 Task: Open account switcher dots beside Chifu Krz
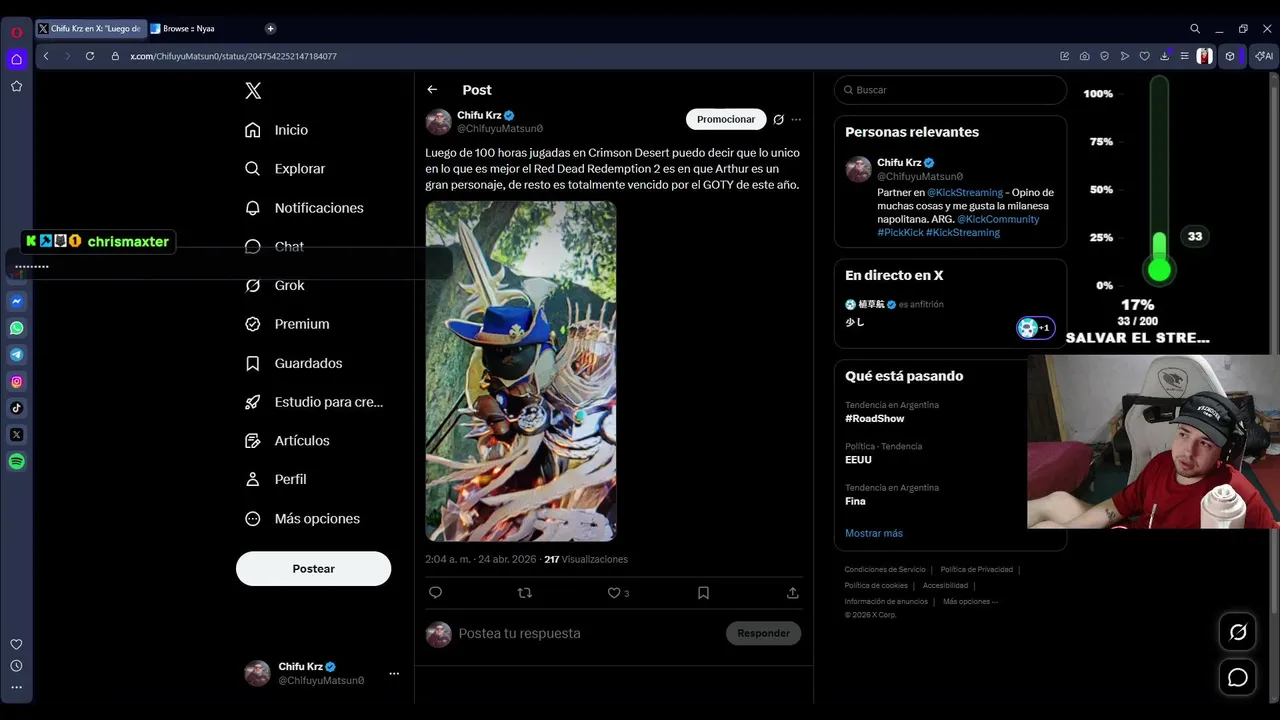[394, 674]
